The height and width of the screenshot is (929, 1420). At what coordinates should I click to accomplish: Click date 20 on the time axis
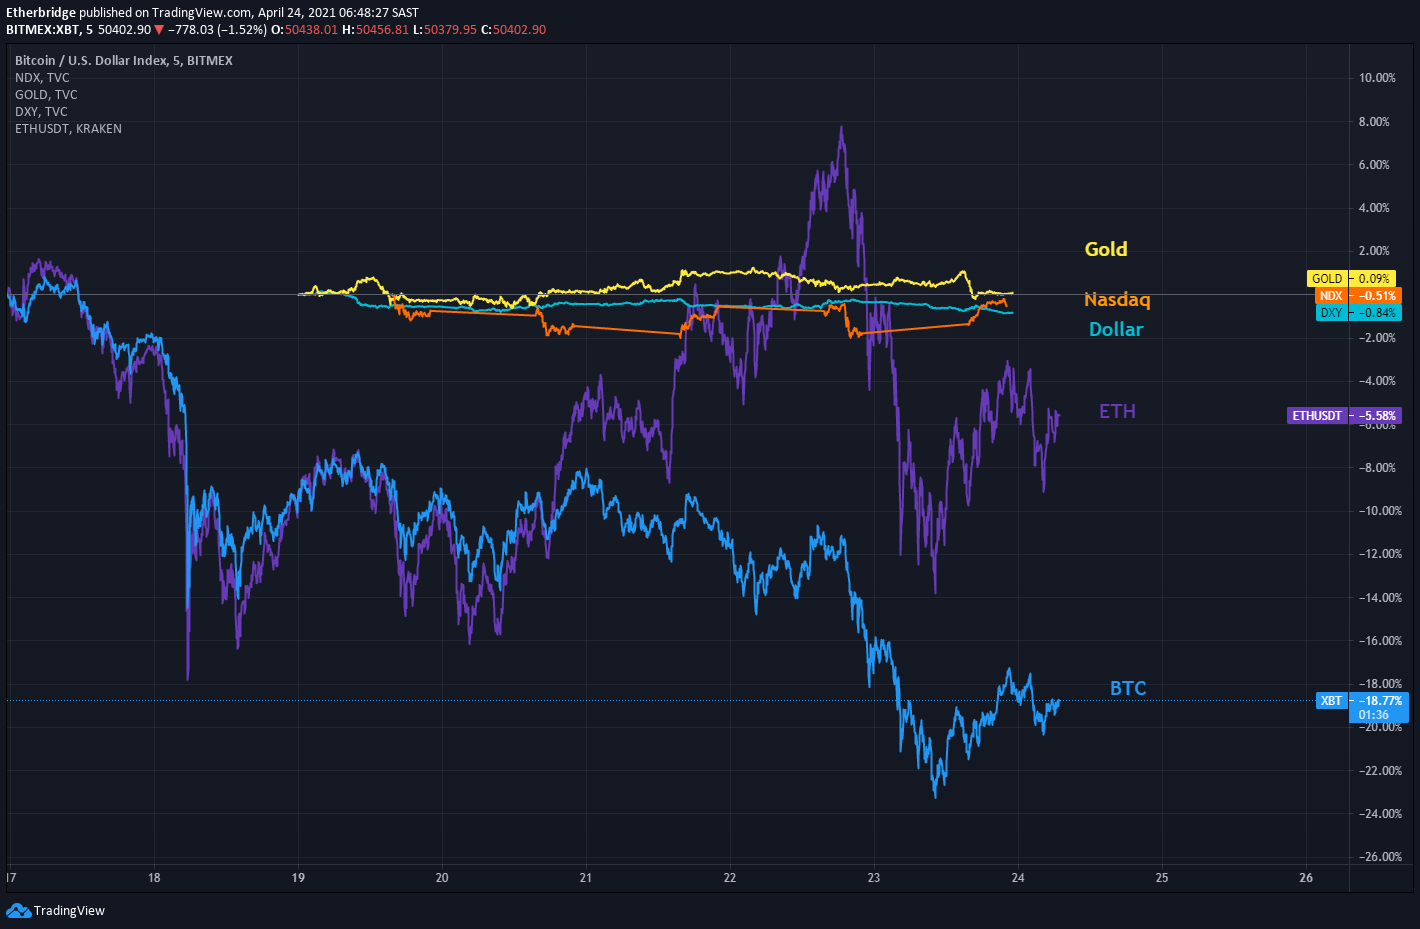coord(442,878)
